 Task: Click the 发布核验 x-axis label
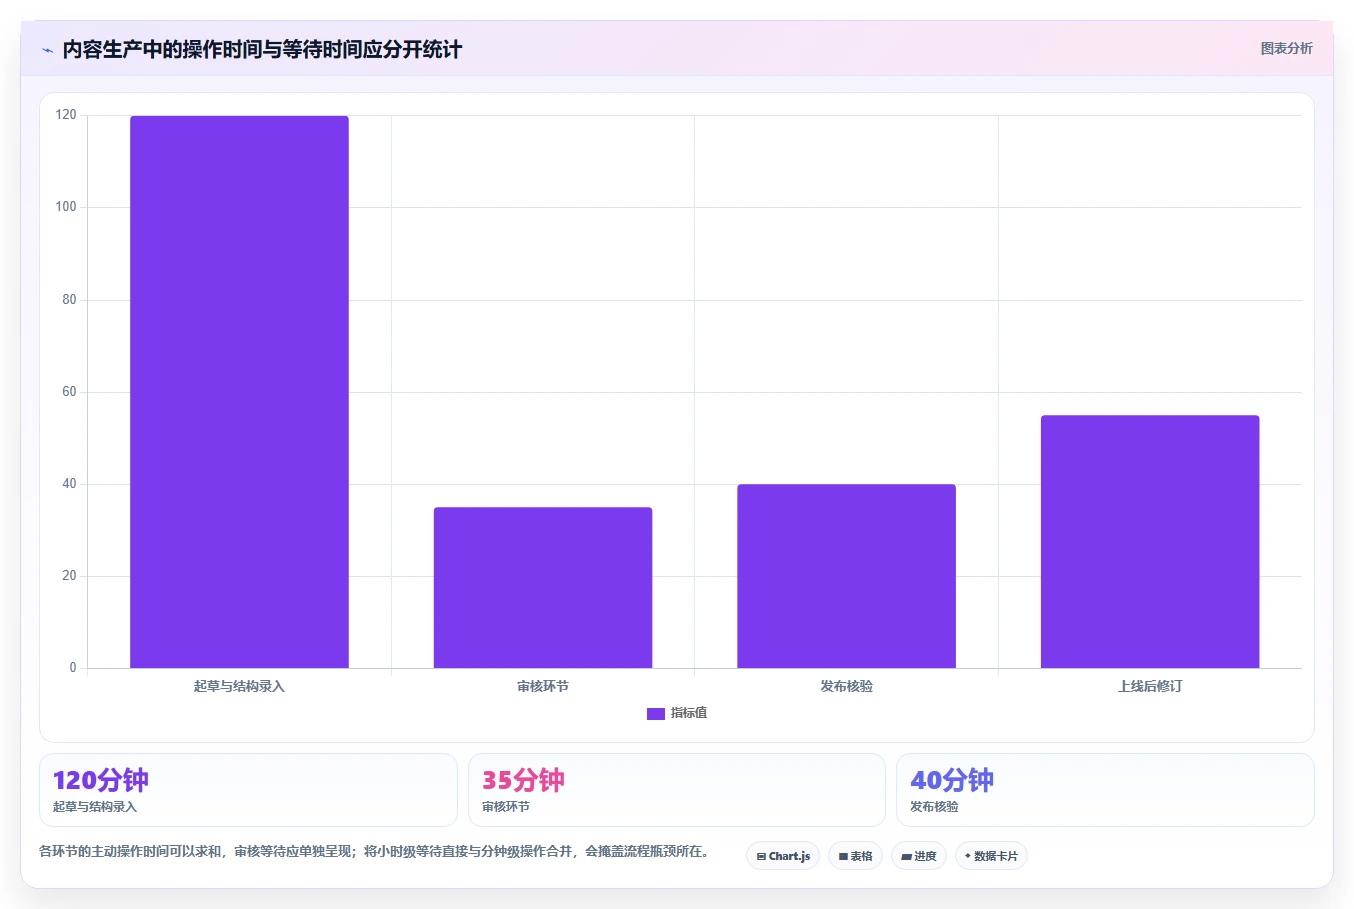pyautogui.click(x=847, y=686)
